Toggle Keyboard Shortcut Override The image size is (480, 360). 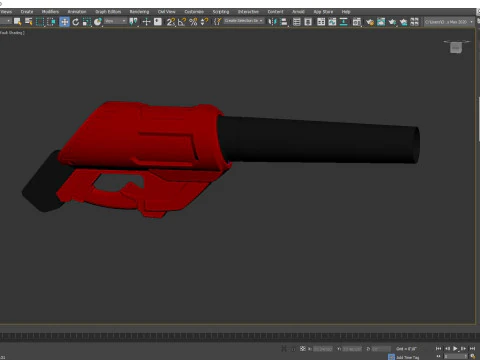tap(158, 22)
